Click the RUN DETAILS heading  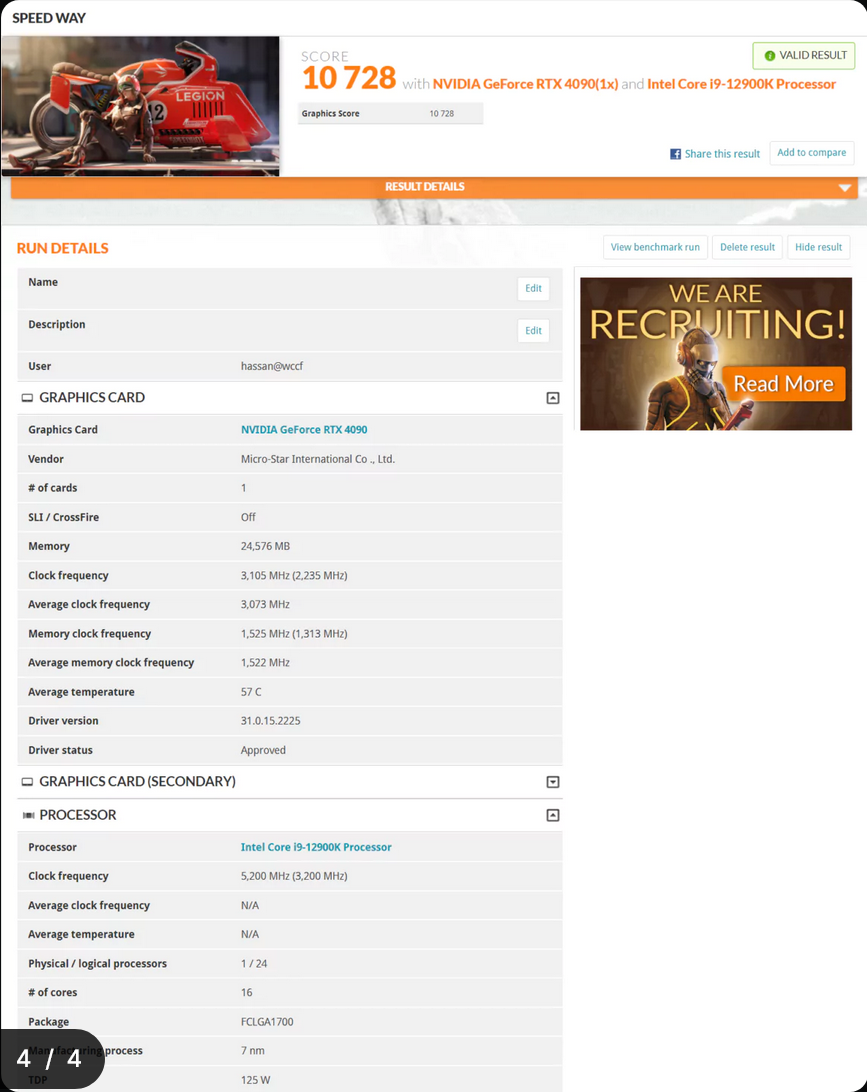pyautogui.click(x=63, y=249)
